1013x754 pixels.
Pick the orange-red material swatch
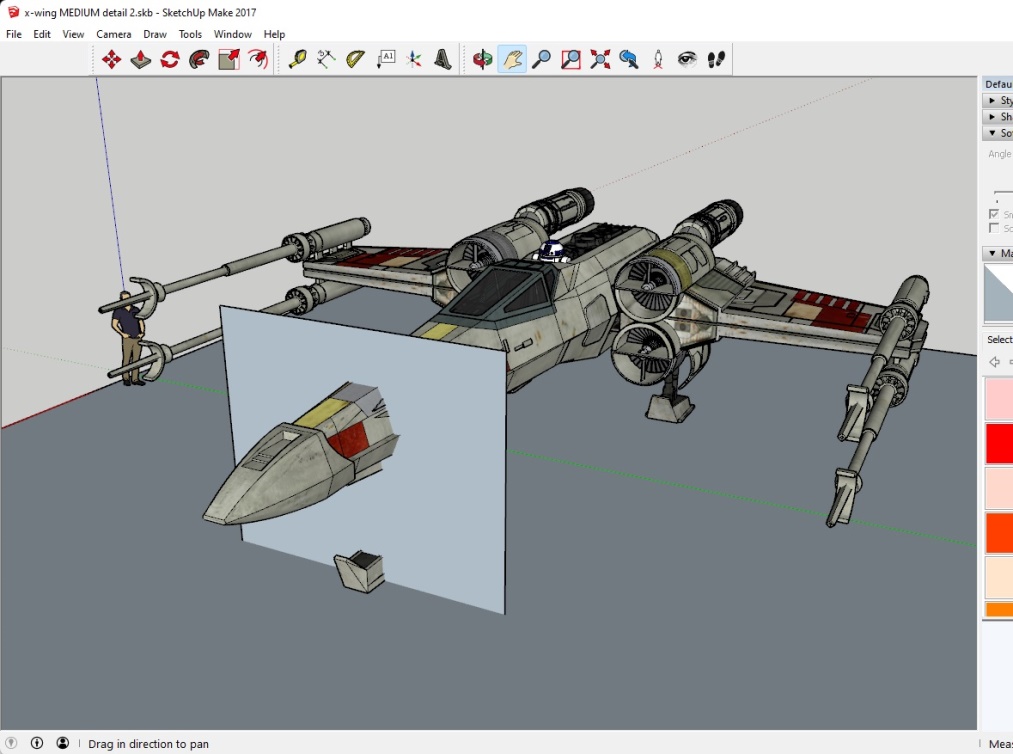[999, 533]
